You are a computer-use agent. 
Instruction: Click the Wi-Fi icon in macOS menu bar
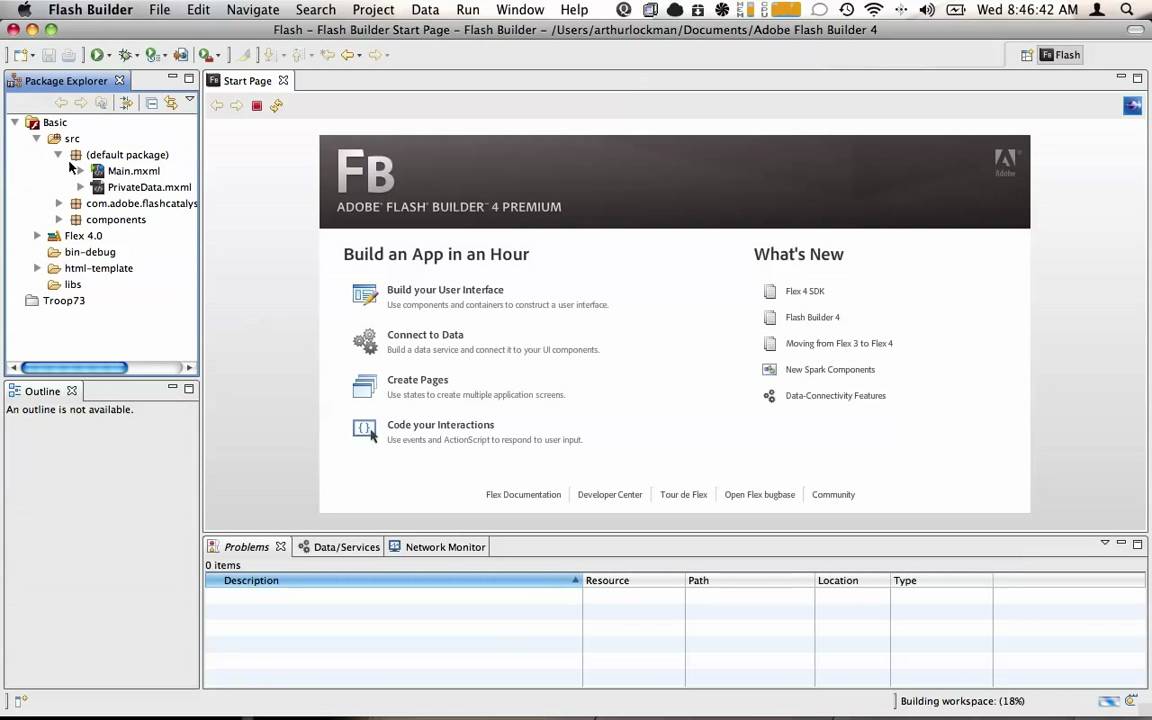click(x=873, y=10)
